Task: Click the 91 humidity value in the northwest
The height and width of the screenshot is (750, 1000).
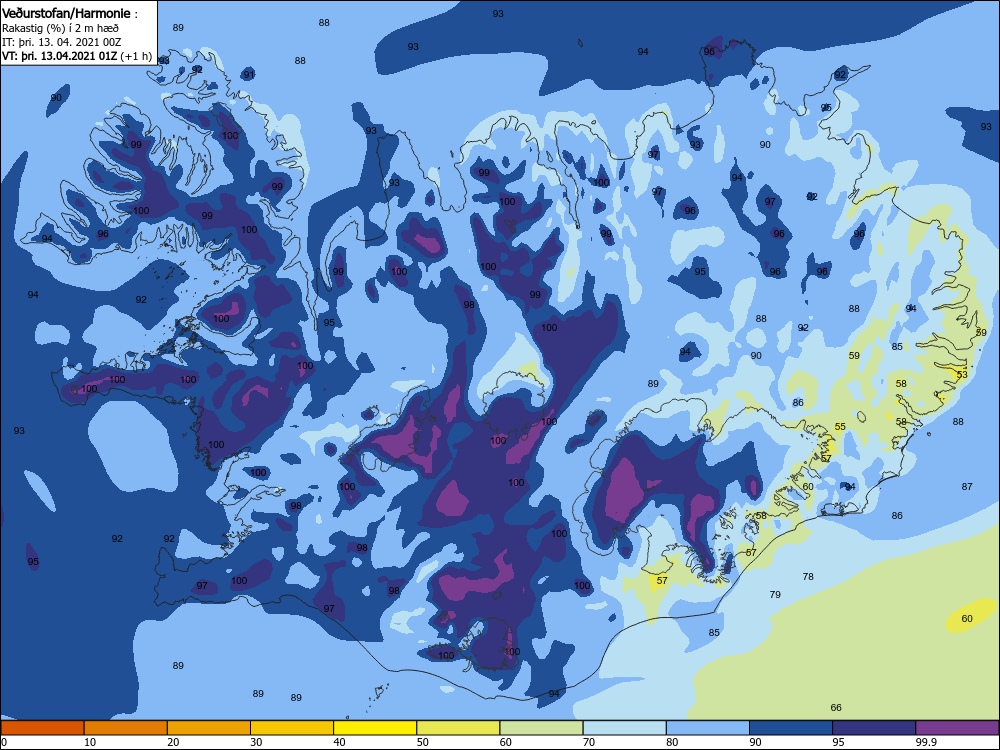Action: click(x=249, y=75)
